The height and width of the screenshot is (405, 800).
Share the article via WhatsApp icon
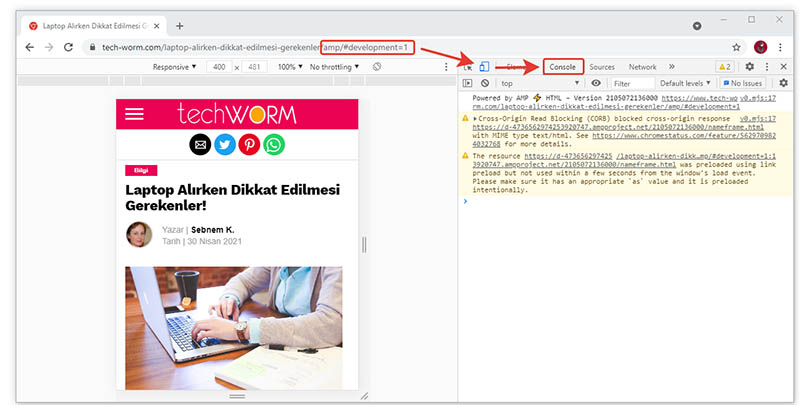click(273, 145)
